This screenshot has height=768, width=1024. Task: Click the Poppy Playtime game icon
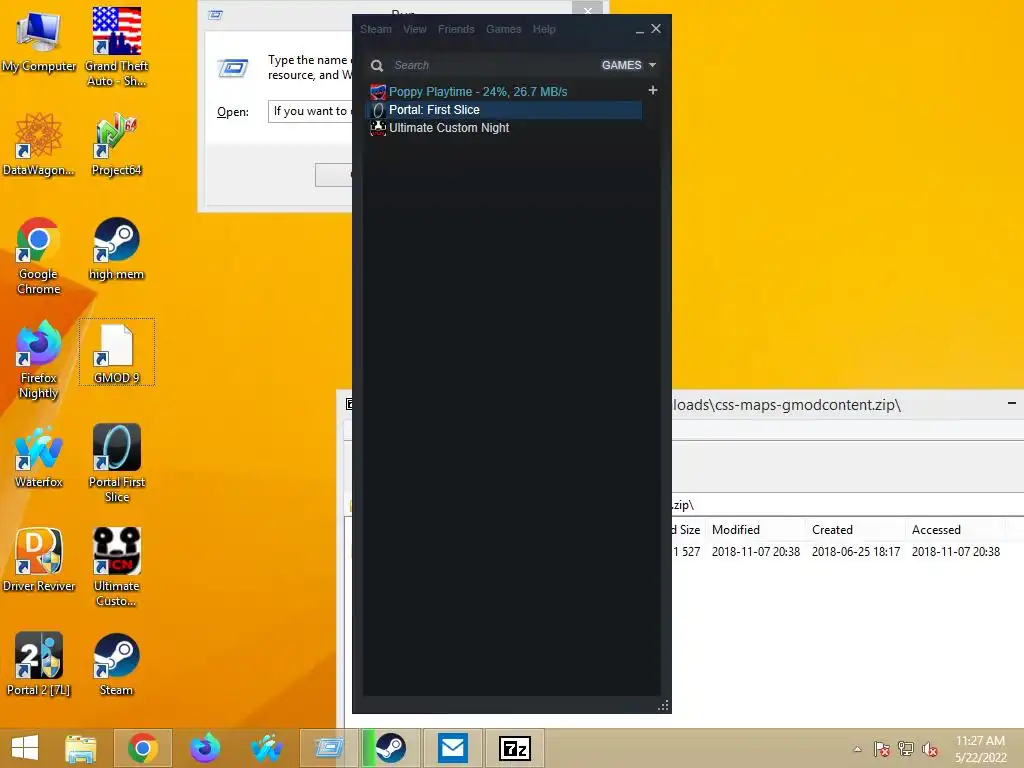[378, 92]
